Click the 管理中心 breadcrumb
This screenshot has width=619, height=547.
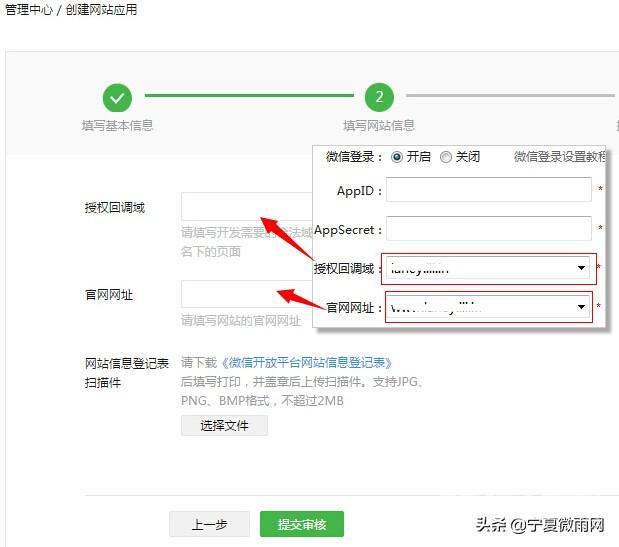29,10
